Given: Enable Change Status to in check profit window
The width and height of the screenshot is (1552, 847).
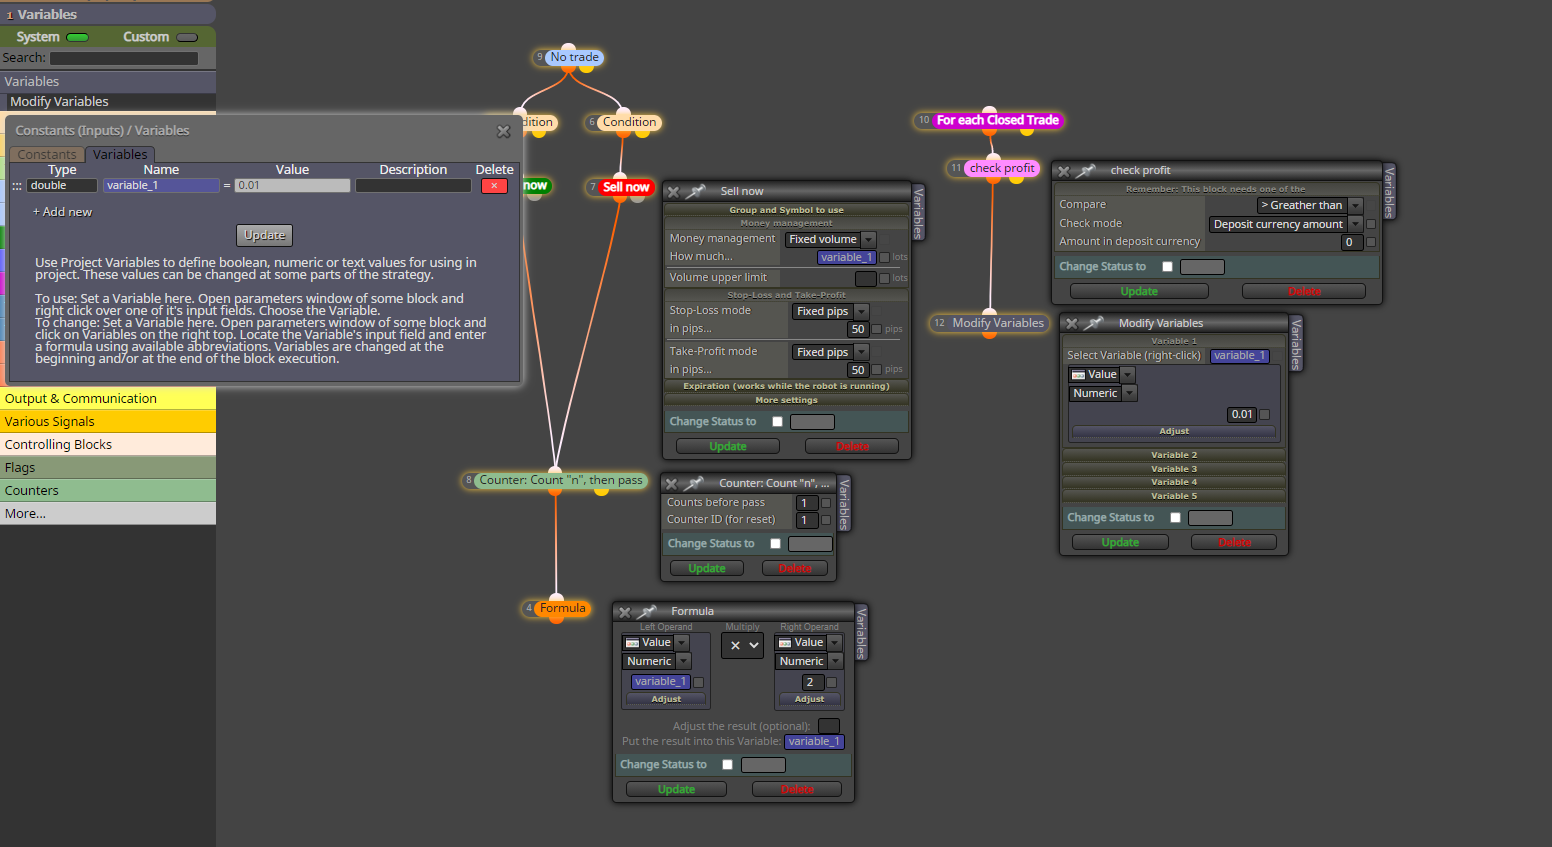Looking at the screenshot, I should [x=1167, y=267].
